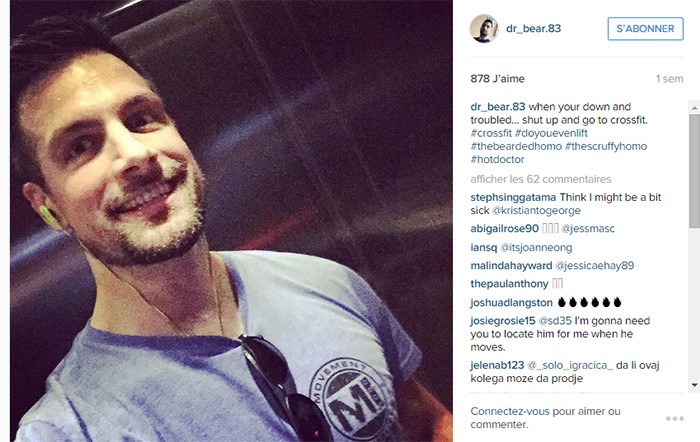Visit stephsinggatama commenter profile

[513, 197]
